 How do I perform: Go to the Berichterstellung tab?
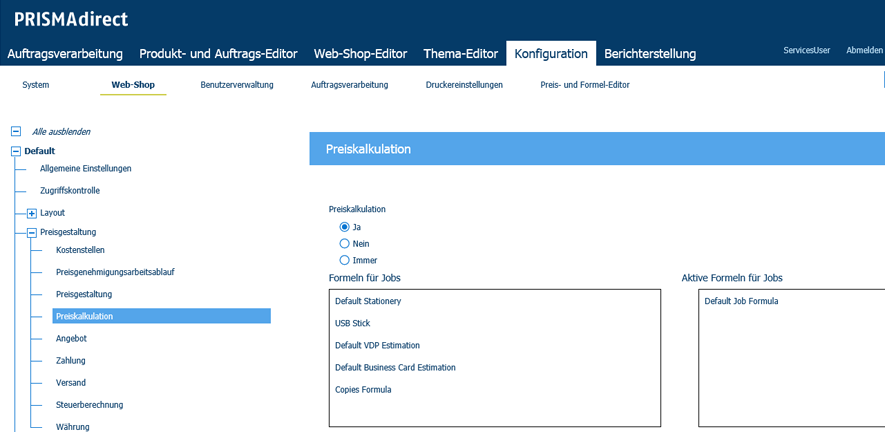pyautogui.click(x=650, y=54)
